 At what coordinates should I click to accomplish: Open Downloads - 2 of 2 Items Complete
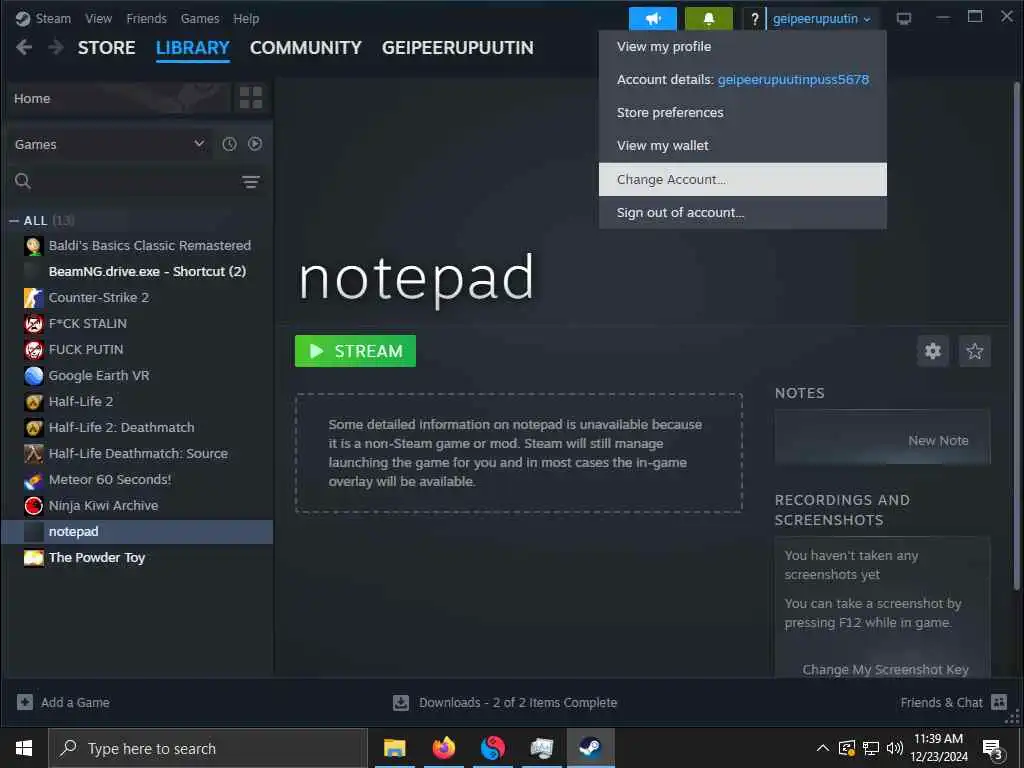click(518, 703)
